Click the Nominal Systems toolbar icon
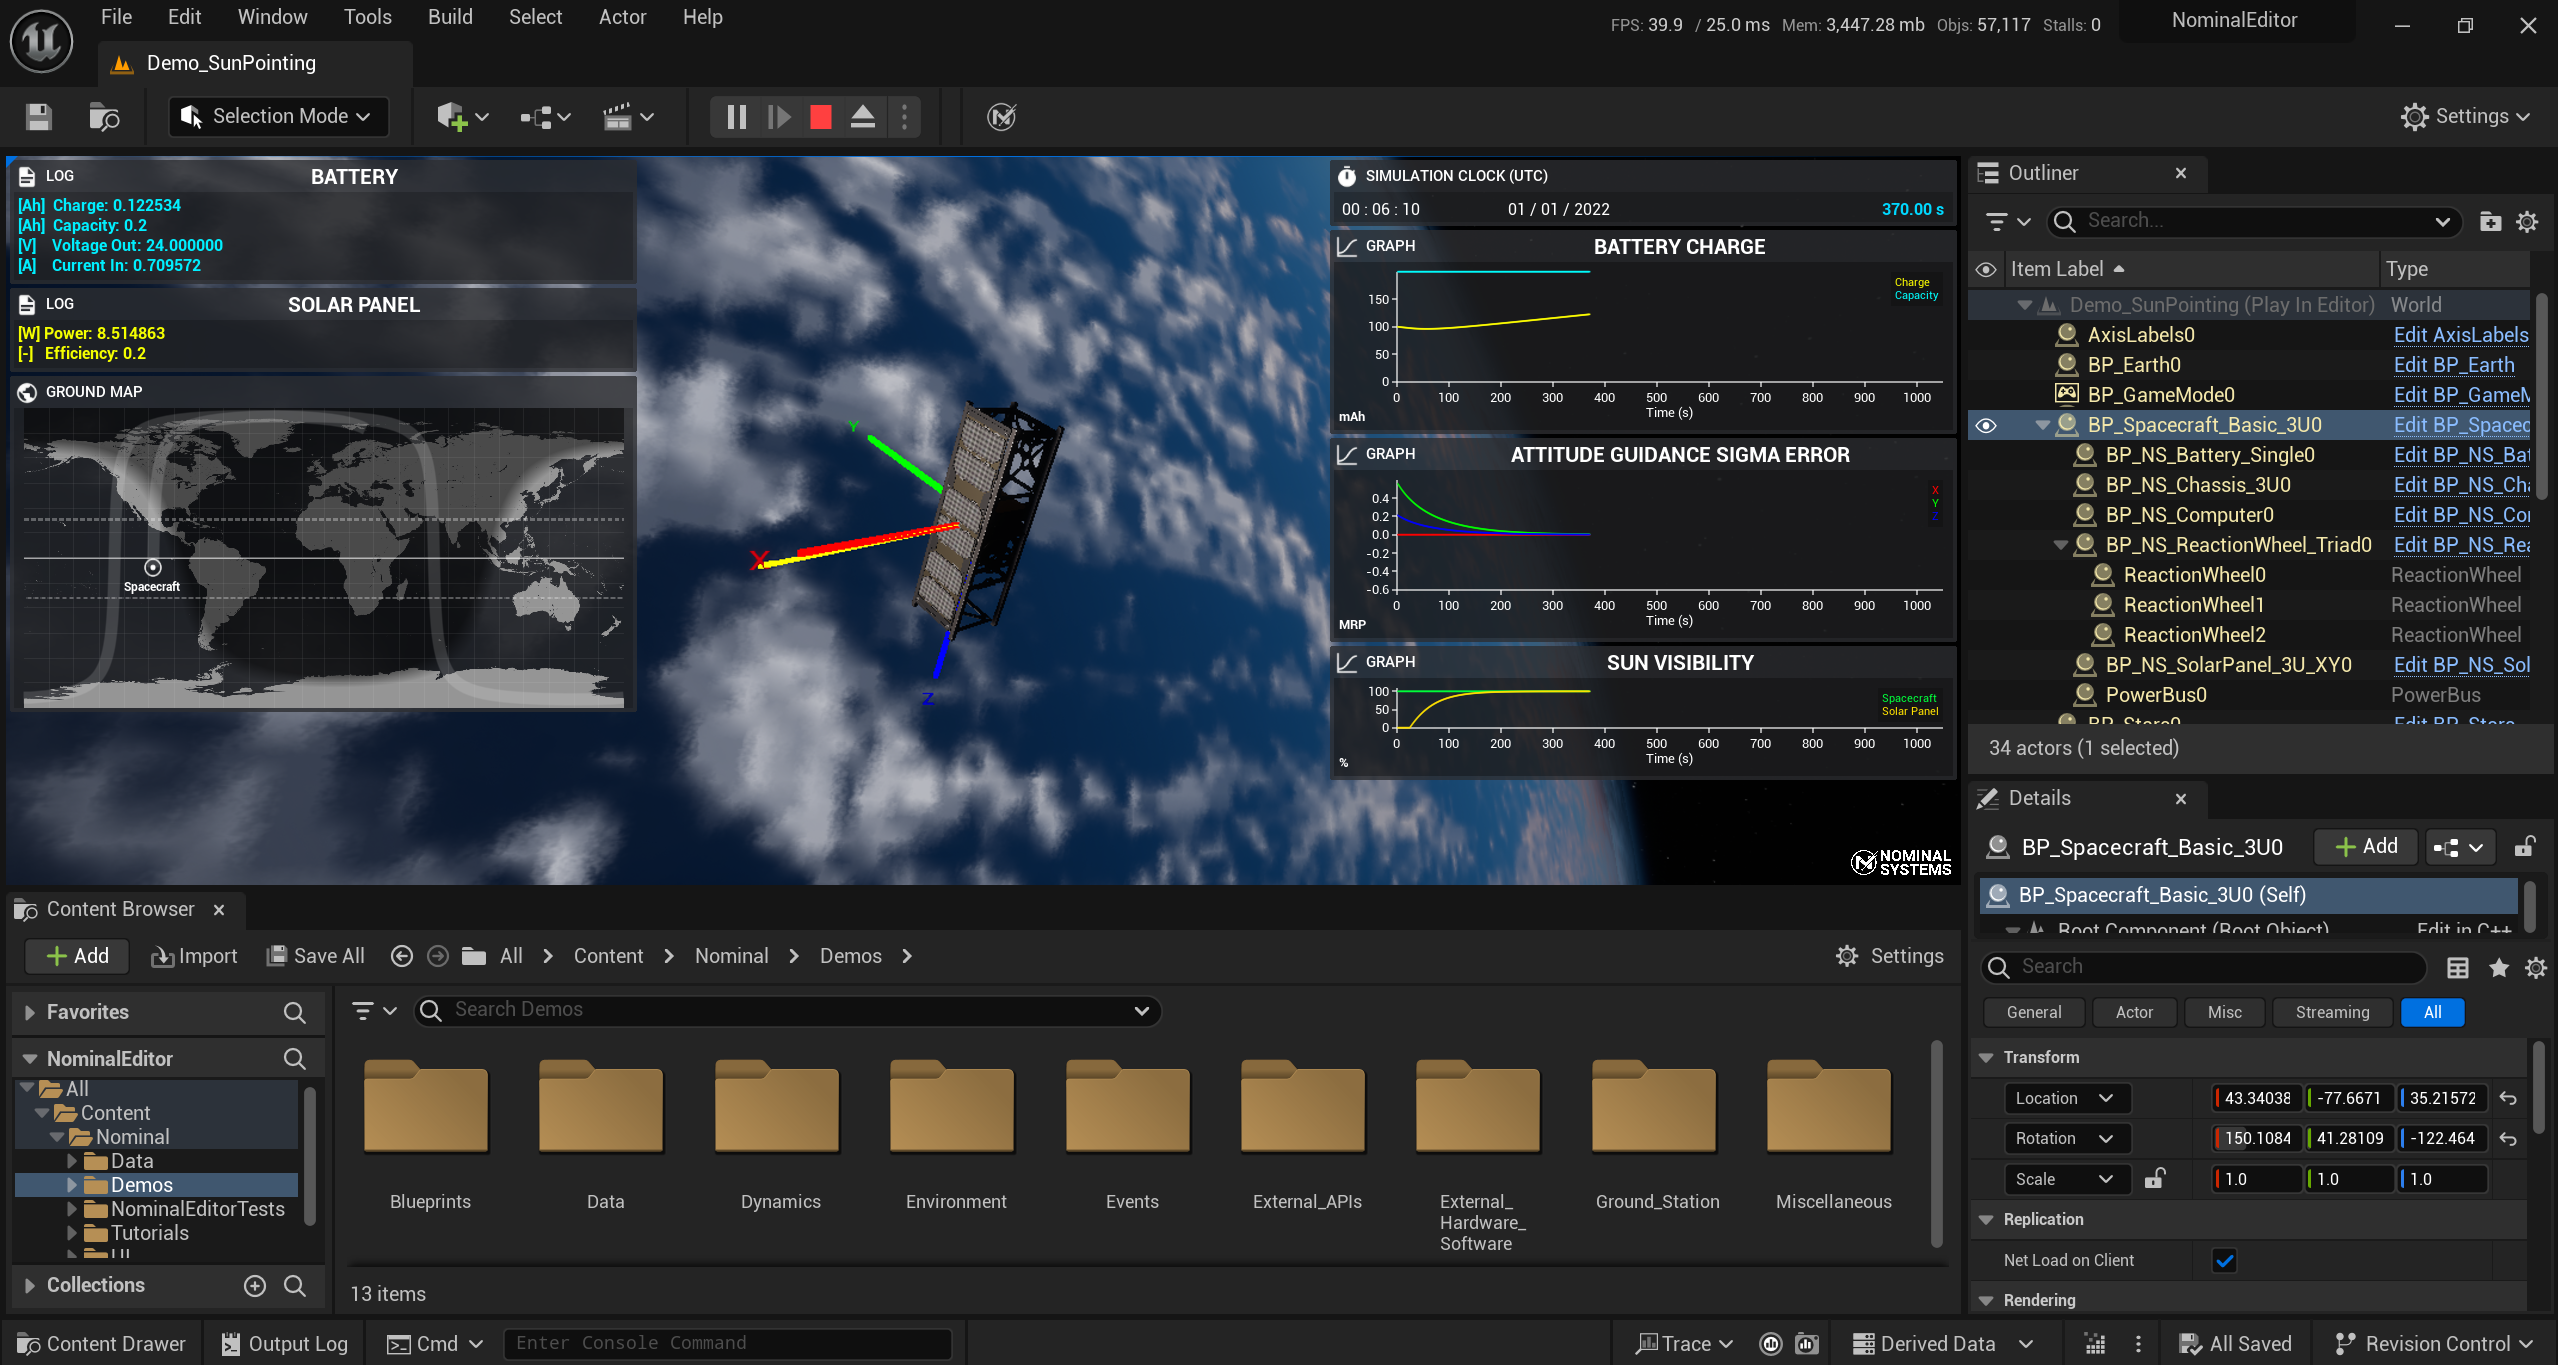Image resolution: width=2558 pixels, height=1365 pixels. click(1002, 117)
